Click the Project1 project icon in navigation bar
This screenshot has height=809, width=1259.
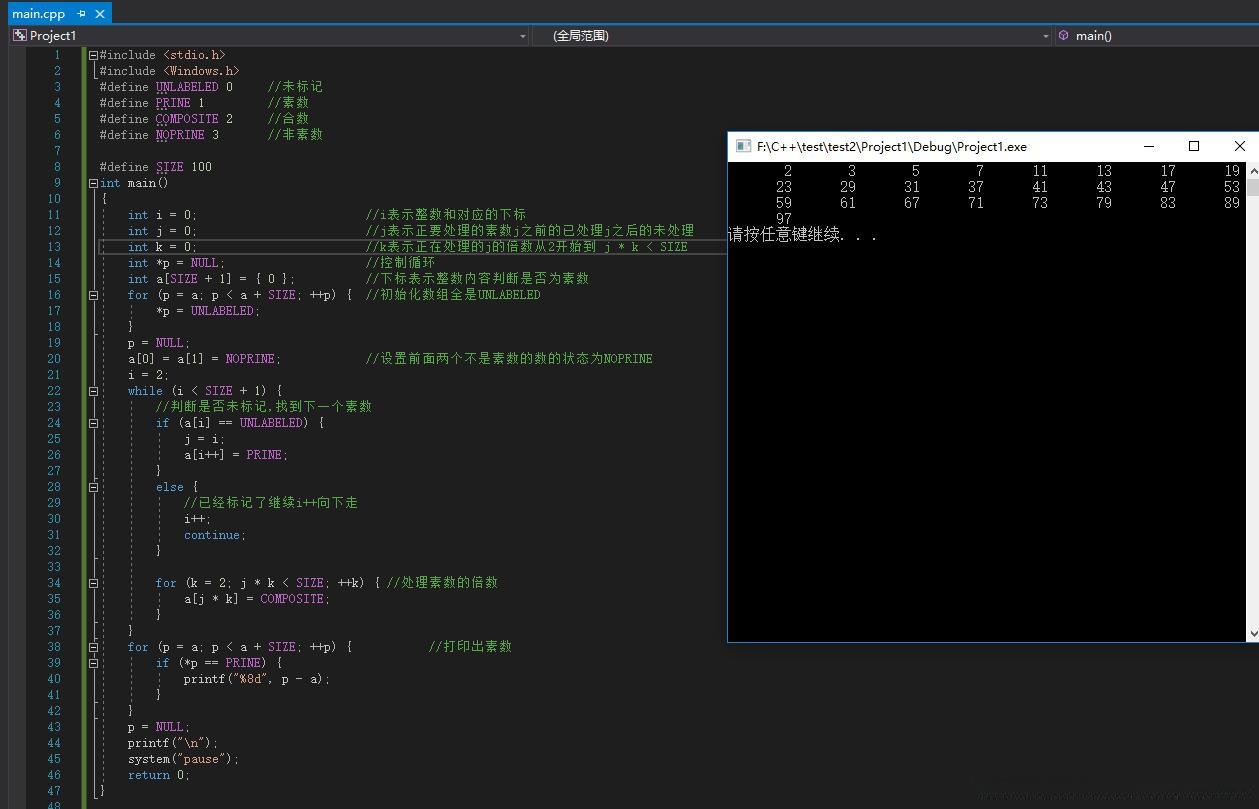point(19,35)
